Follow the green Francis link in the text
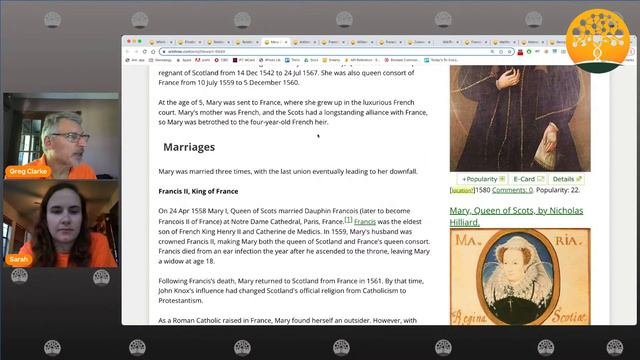The image size is (640, 360). 365,222
